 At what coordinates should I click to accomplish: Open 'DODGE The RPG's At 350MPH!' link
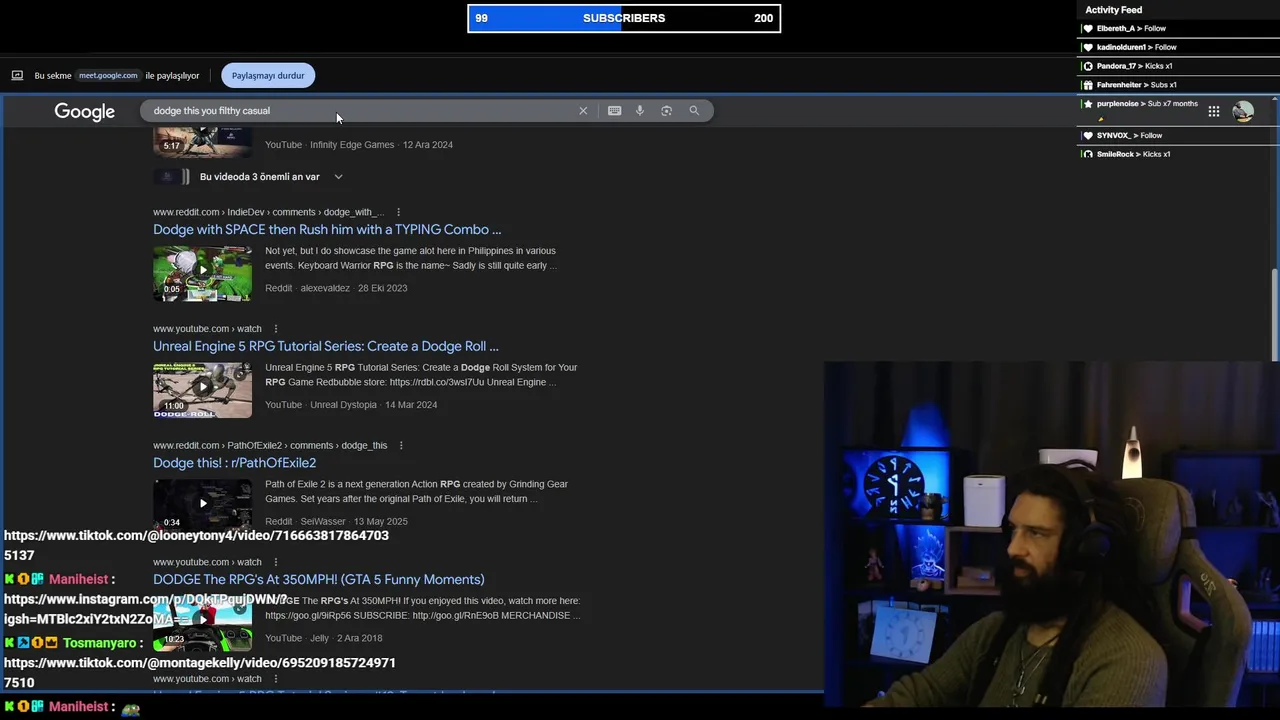coord(319,580)
